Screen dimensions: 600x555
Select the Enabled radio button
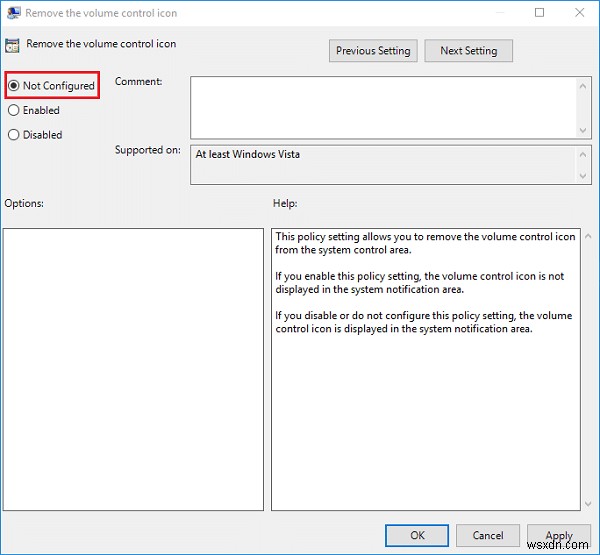pos(14,110)
